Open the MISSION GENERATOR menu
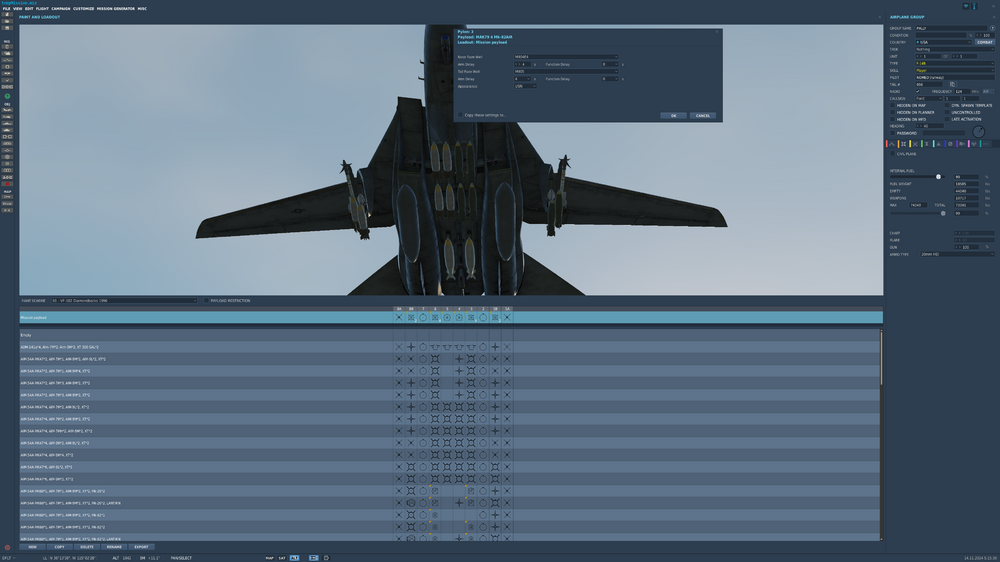The image size is (1000, 562). (x=115, y=9)
